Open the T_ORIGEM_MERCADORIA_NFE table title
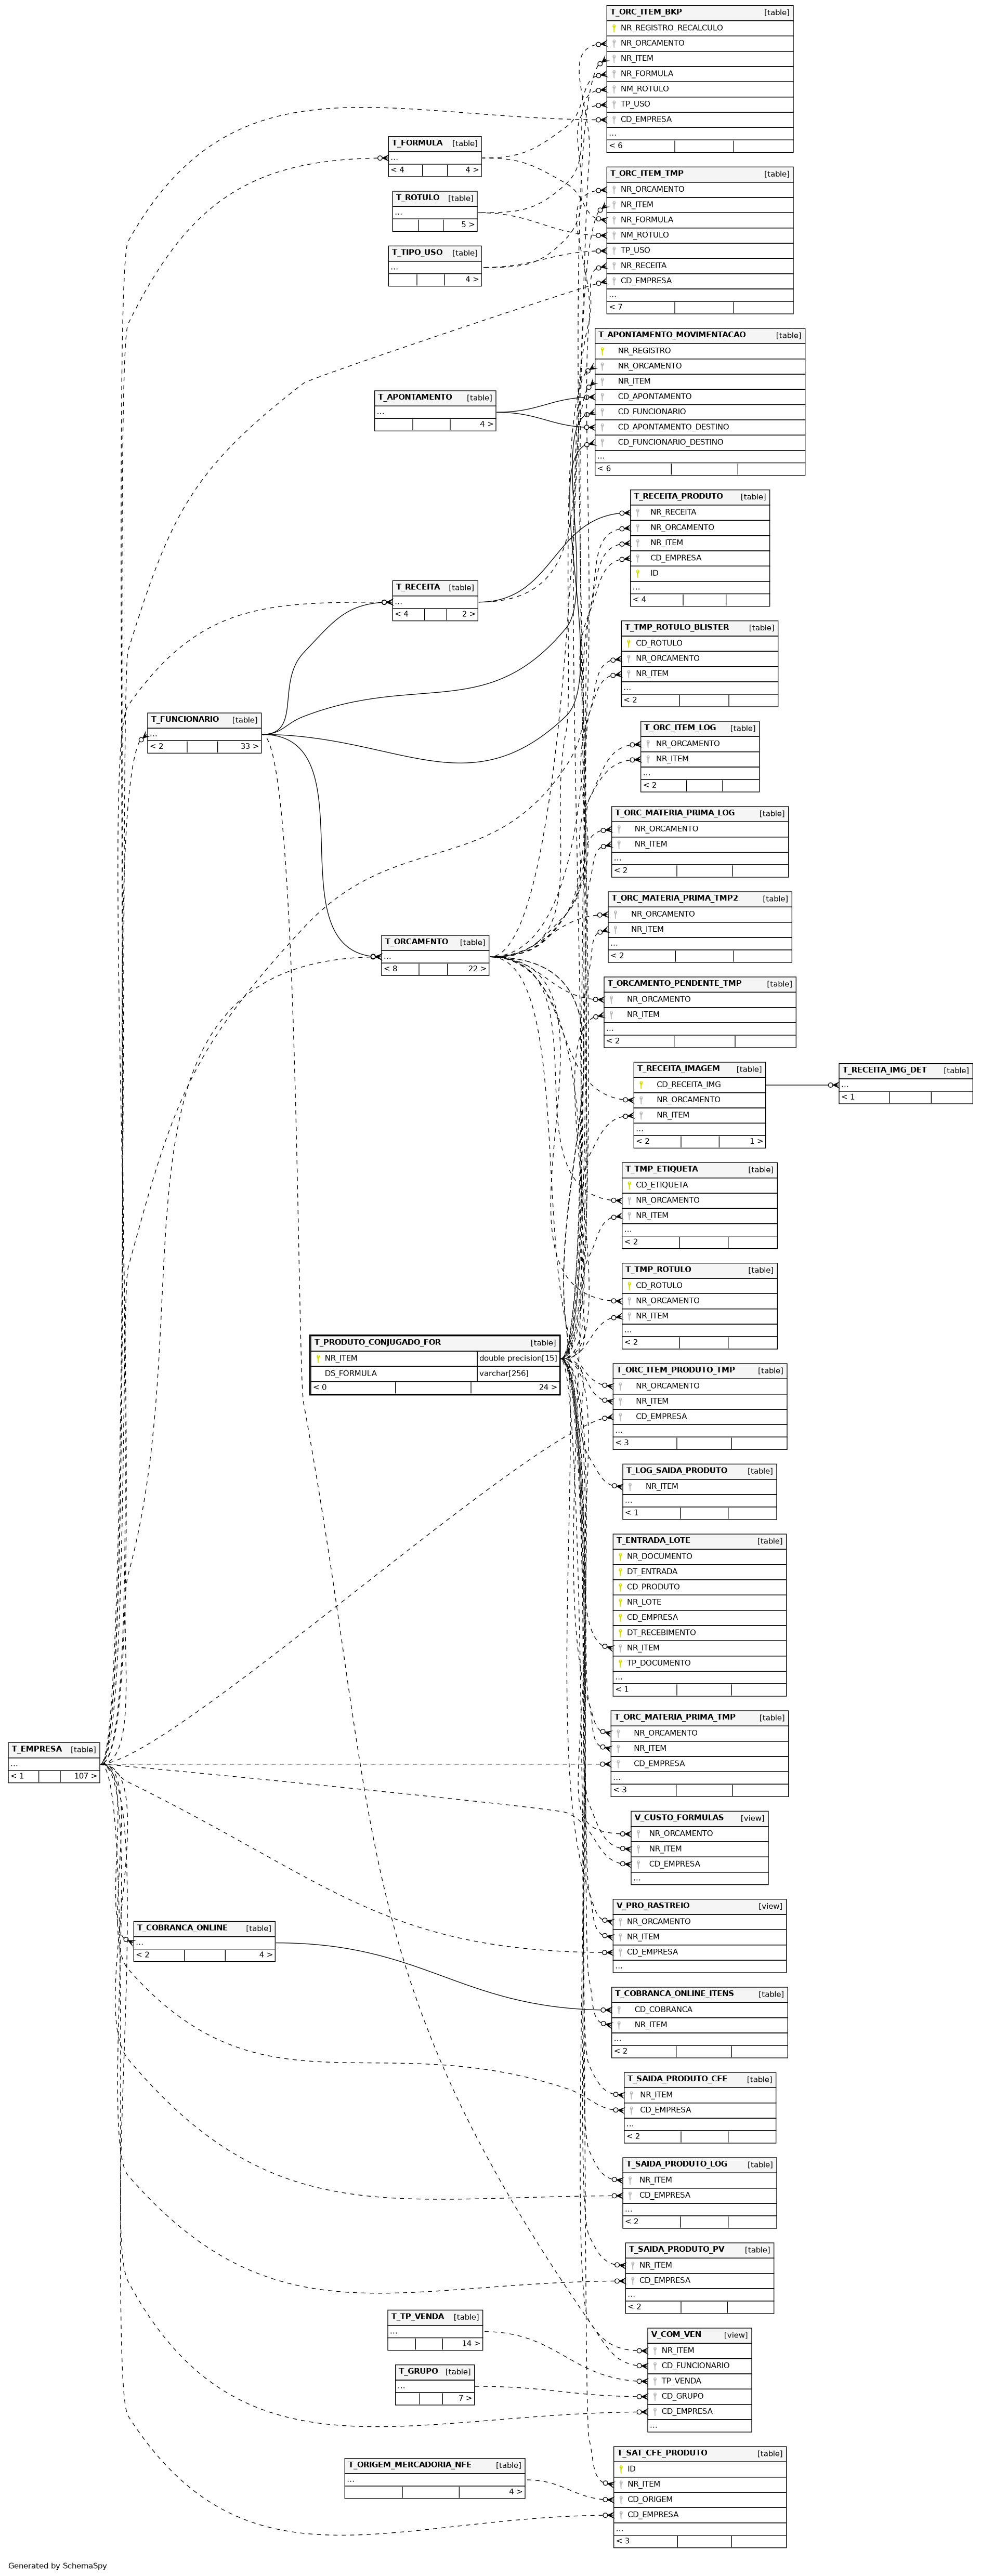The height and width of the screenshot is (2576, 981). (410, 2464)
